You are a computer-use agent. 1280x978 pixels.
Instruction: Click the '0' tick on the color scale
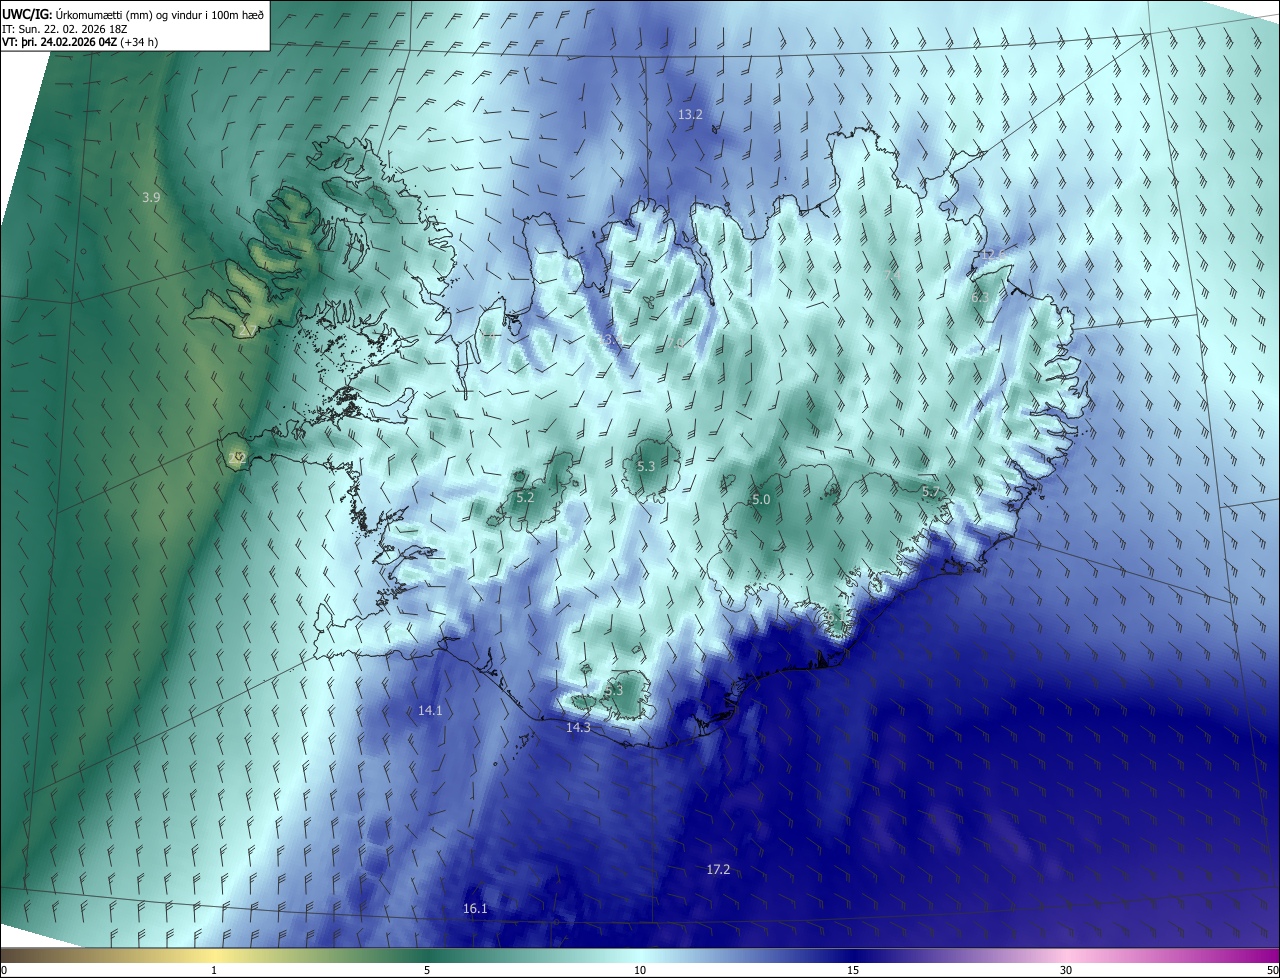tap(4, 970)
